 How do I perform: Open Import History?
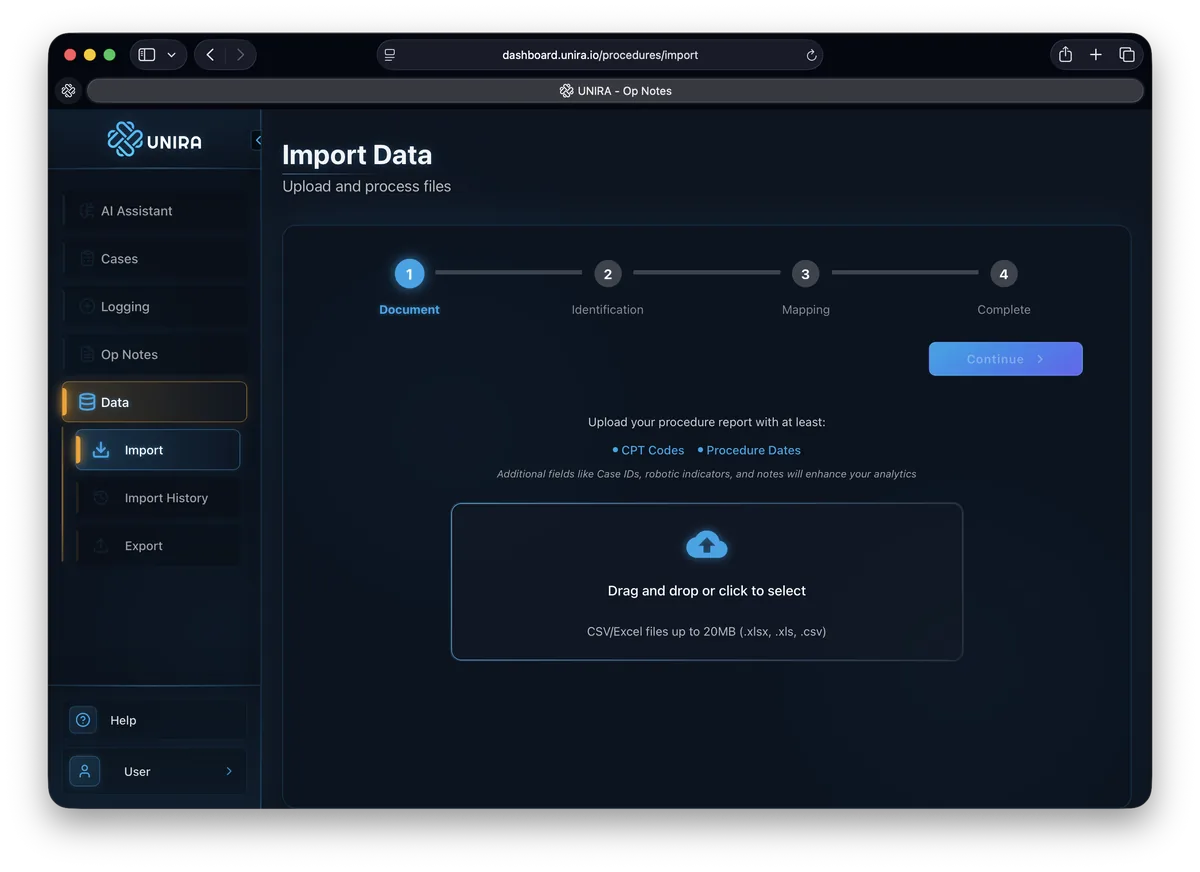pos(158,498)
